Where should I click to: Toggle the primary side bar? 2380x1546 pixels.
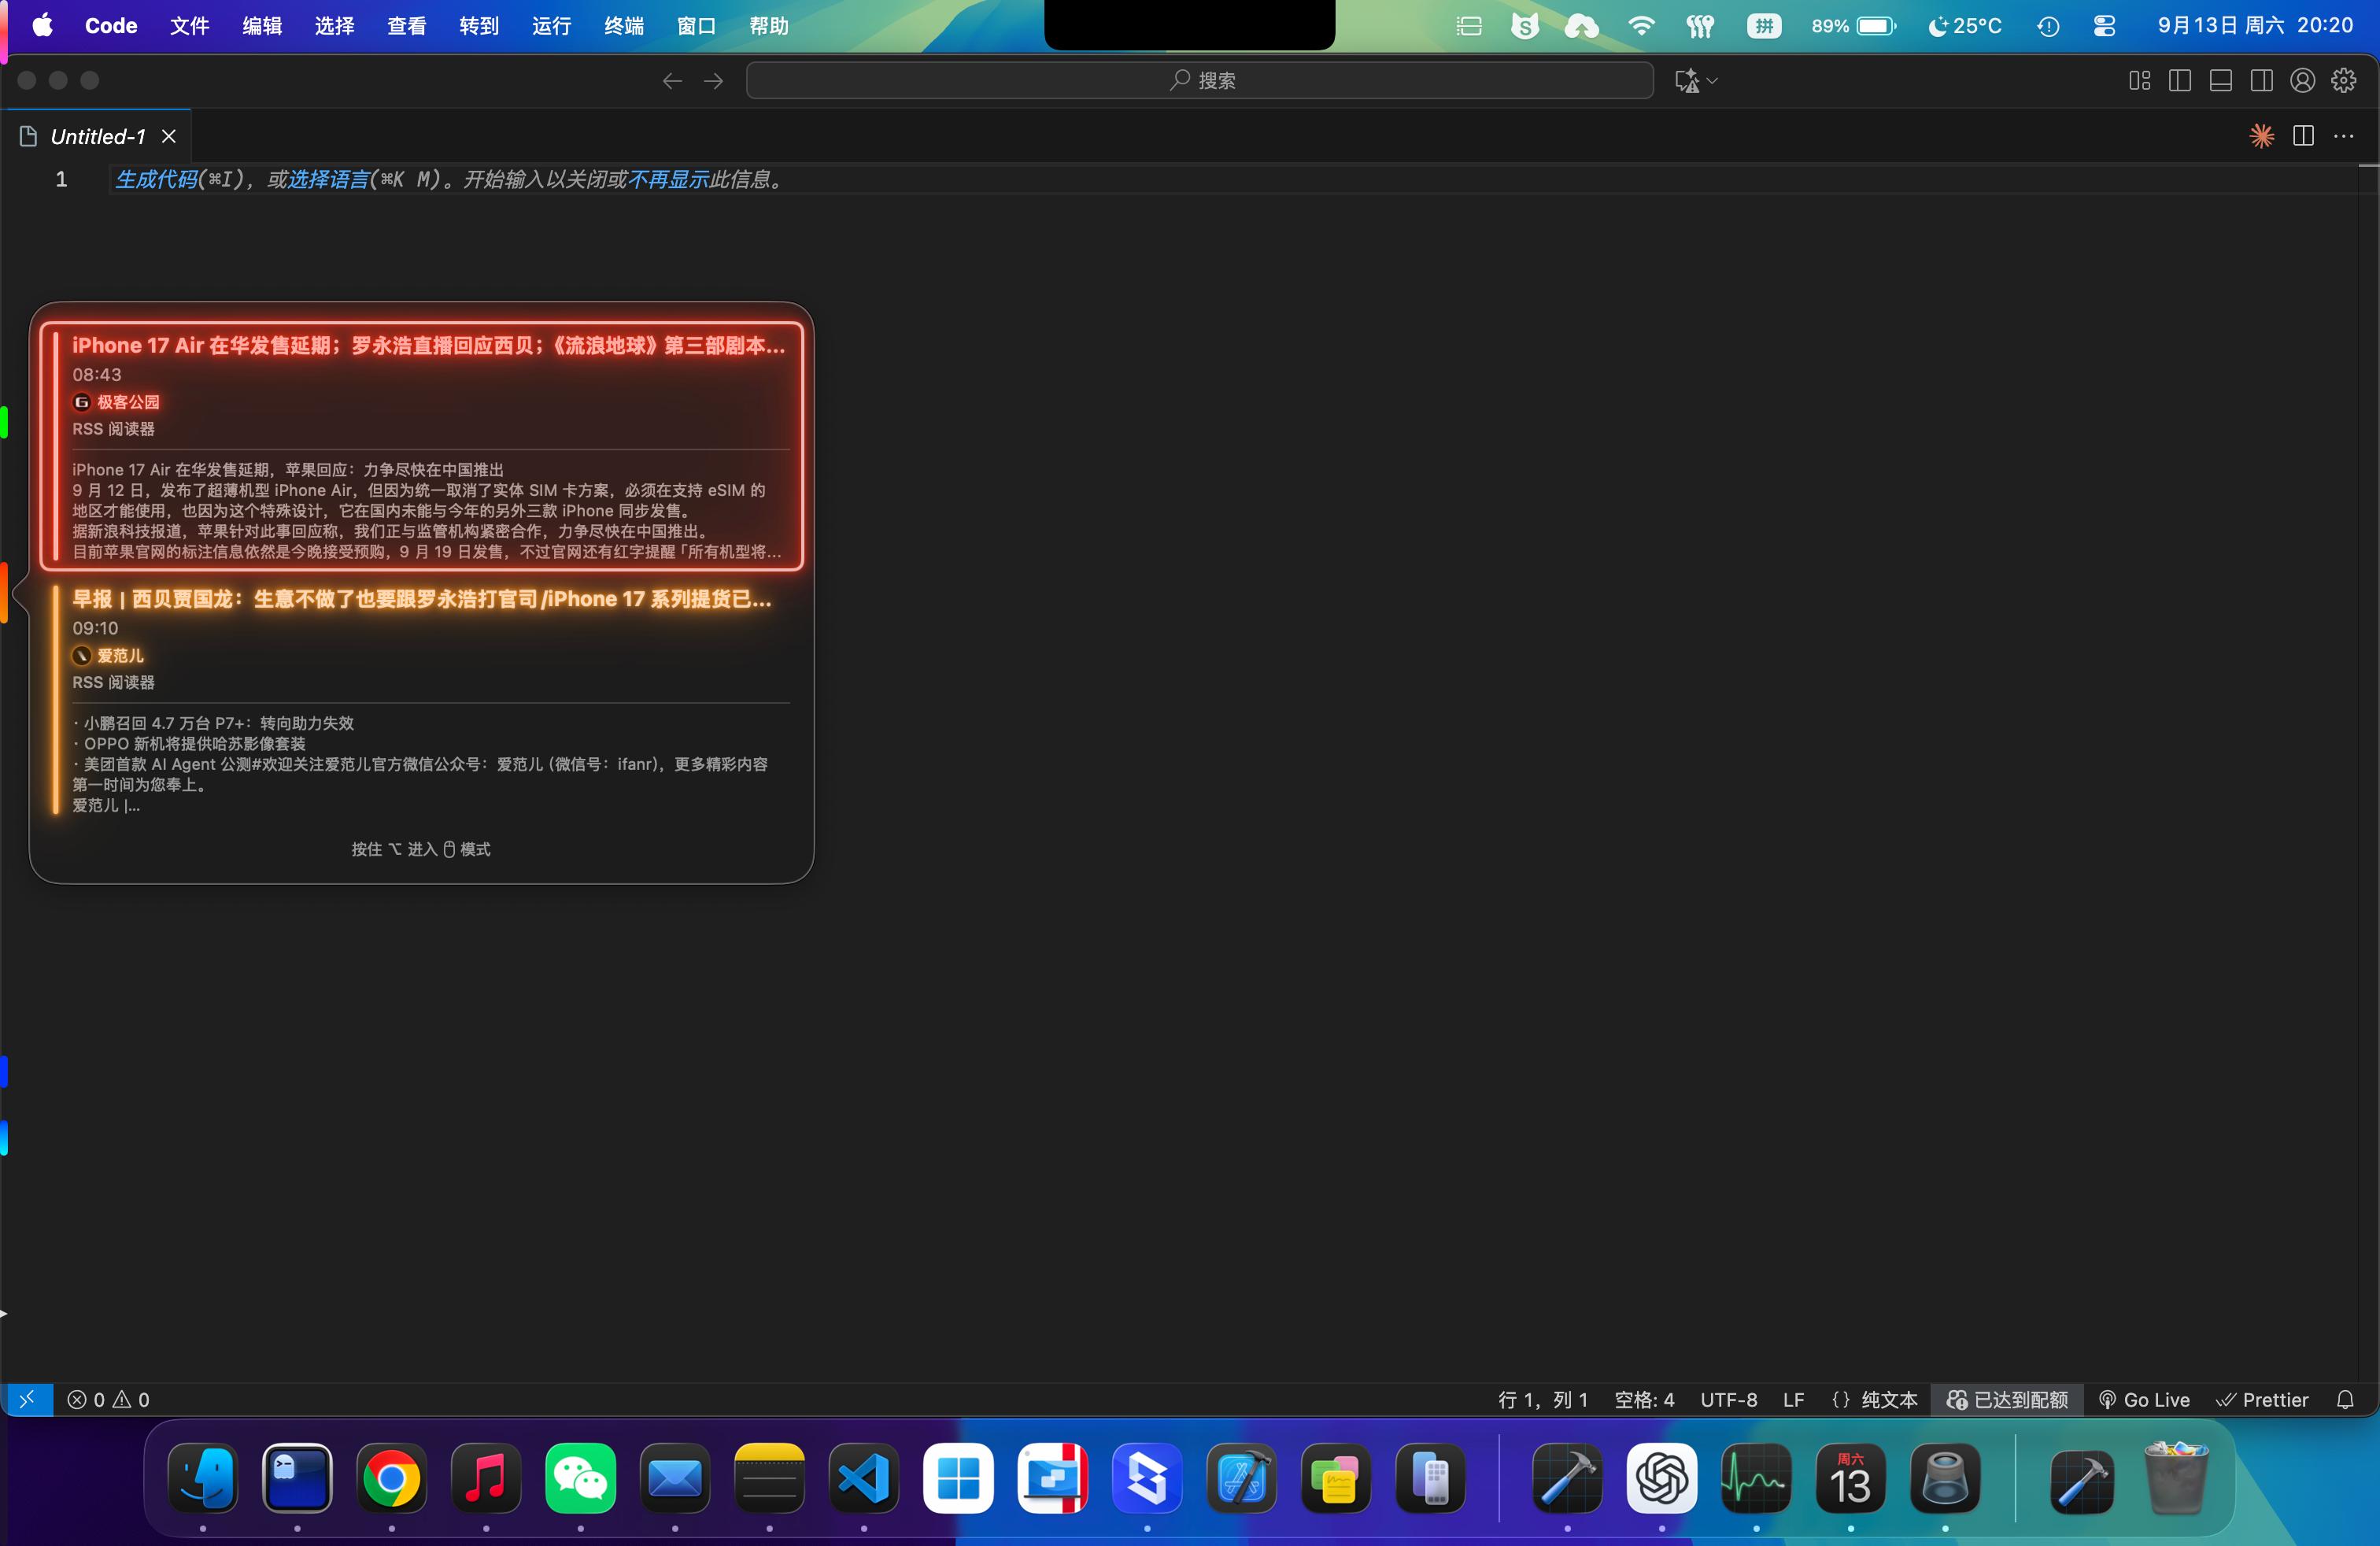tap(2180, 81)
